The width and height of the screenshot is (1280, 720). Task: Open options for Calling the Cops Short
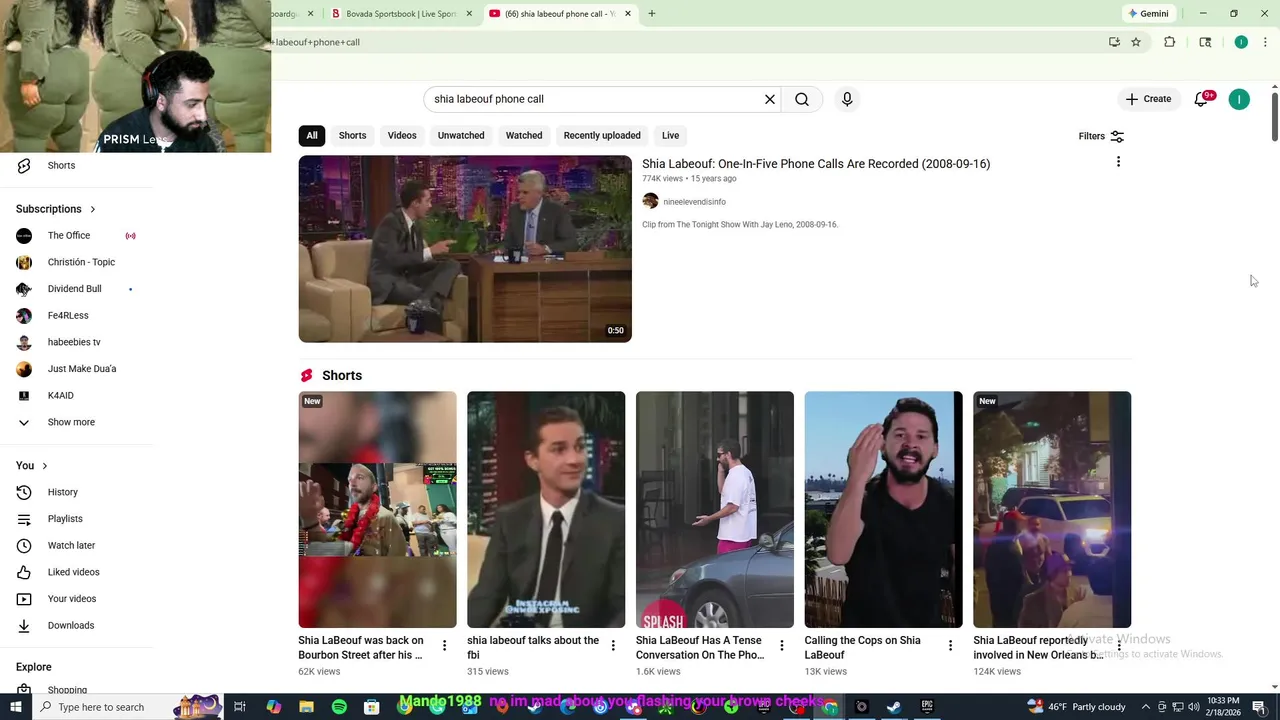(950, 646)
